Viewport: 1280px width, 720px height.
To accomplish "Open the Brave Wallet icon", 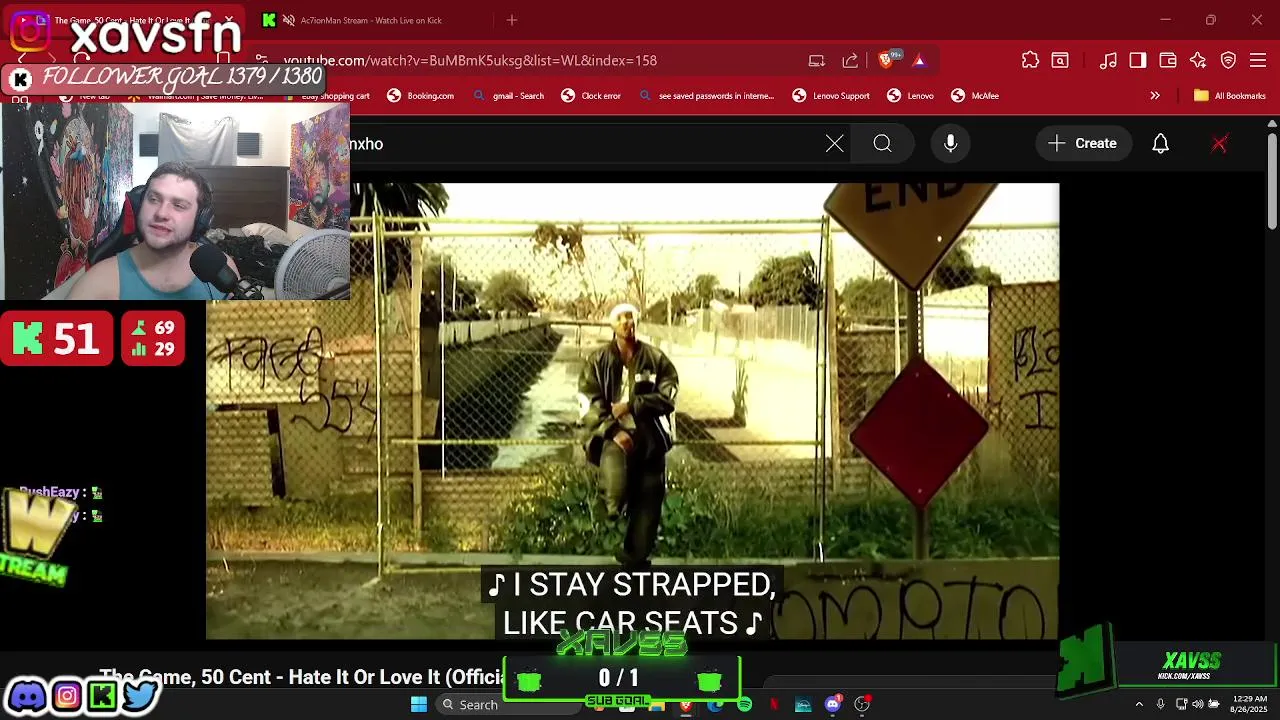I will tap(1168, 60).
